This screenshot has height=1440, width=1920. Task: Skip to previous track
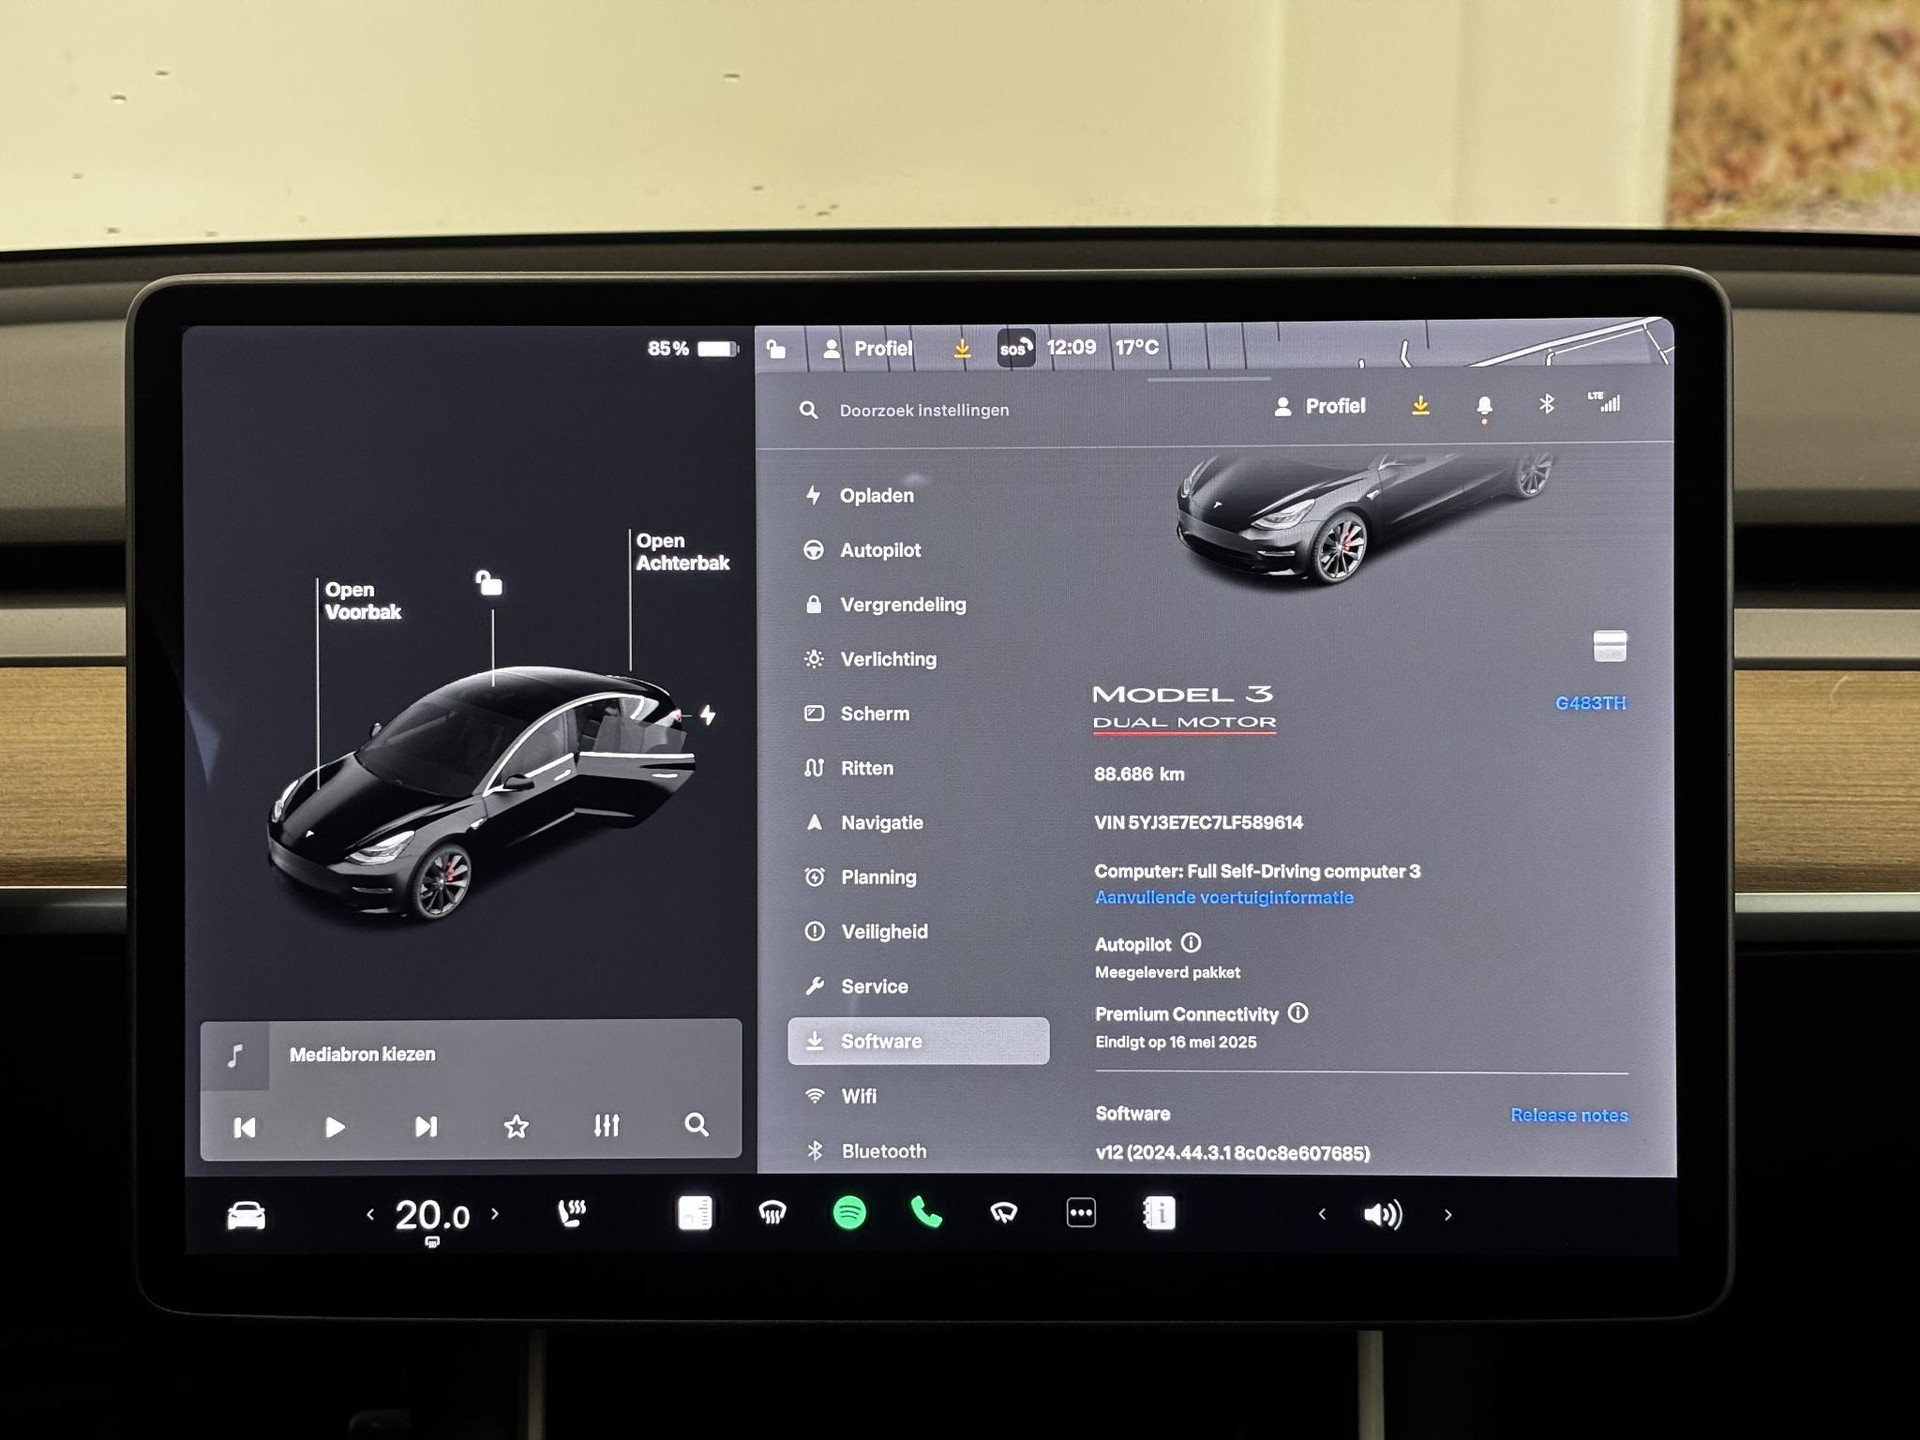(245, 1128)
